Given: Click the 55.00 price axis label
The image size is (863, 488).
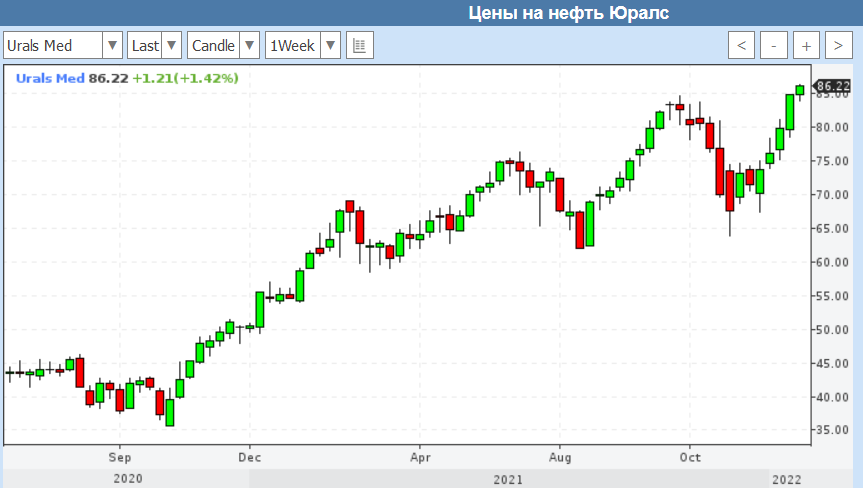Looking at the screenshot, I should tap(832, 296).
